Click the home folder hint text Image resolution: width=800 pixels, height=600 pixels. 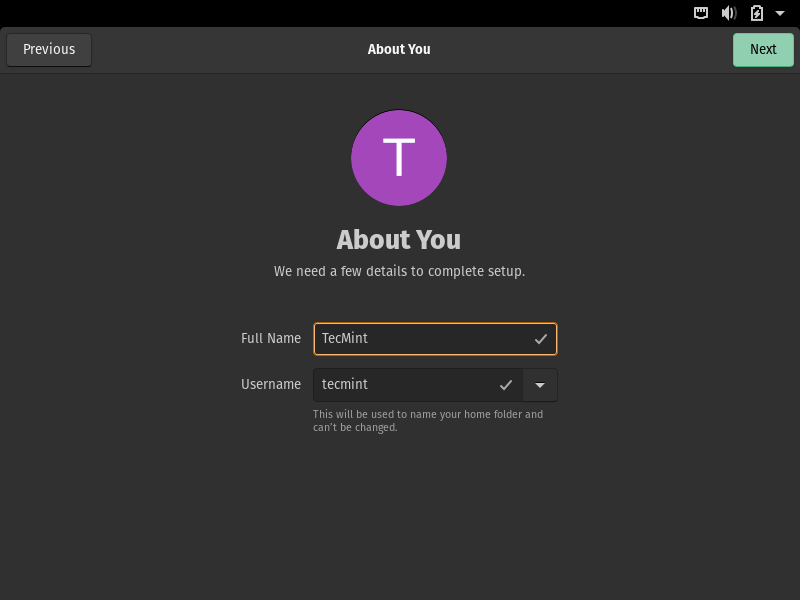(428, 421)
